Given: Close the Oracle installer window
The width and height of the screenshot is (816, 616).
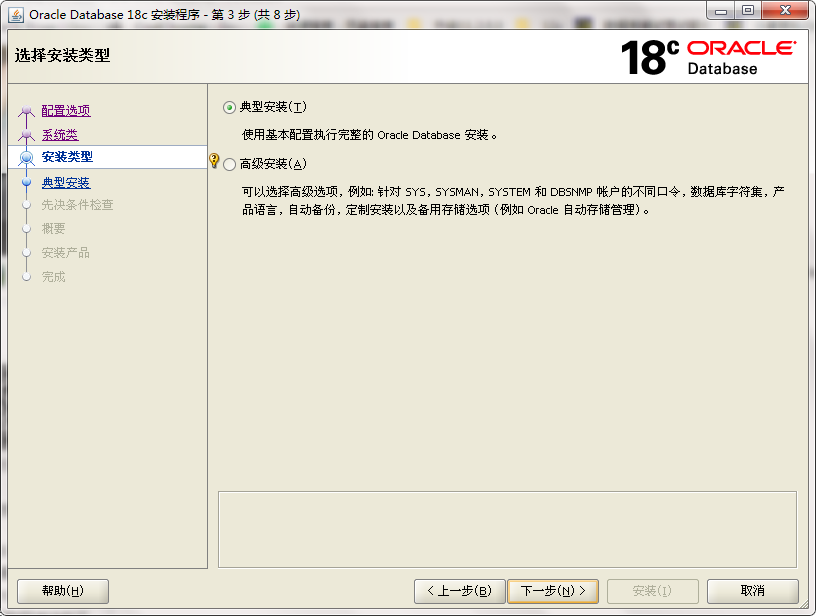Looking at the screenshot, I should [x=785, y=11].
